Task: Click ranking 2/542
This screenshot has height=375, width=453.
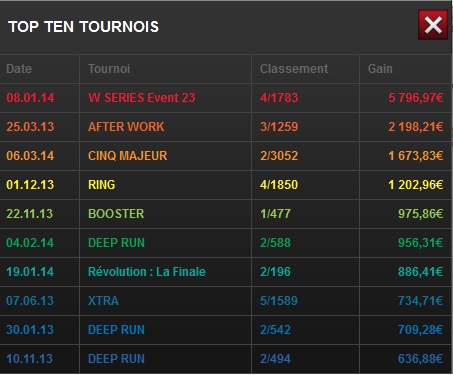Action: click(275, 330)
